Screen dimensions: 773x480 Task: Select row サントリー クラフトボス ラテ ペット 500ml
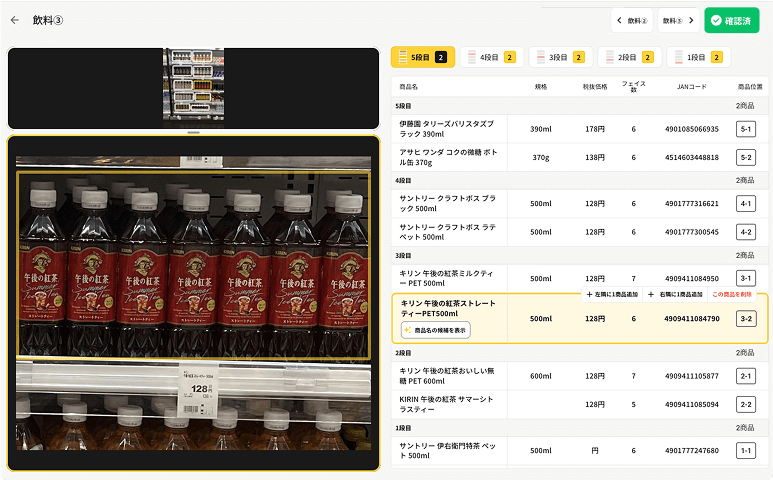580,232
